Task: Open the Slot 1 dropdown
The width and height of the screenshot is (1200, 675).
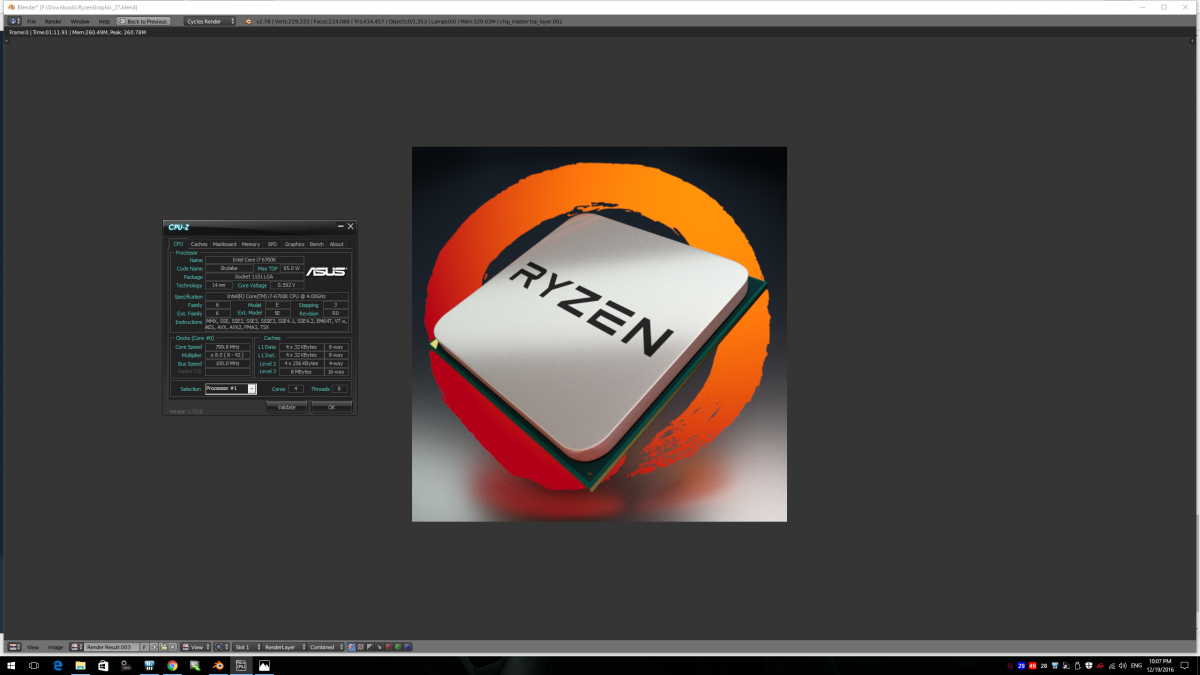Action: pos(248,647)
